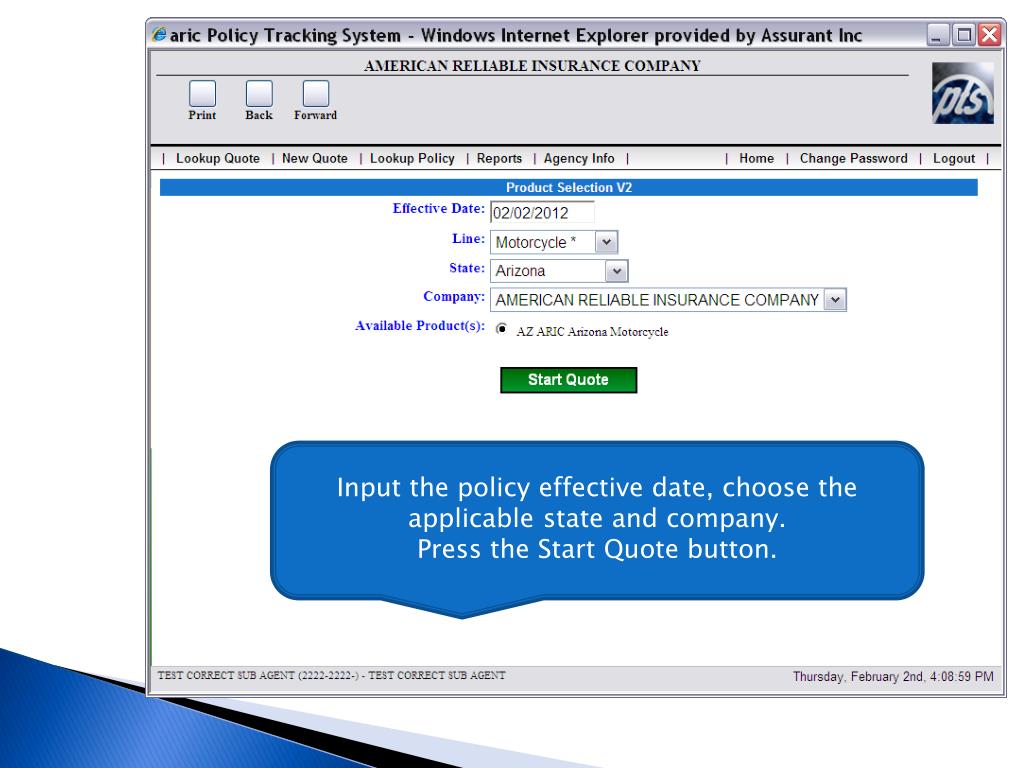Viewport: 1024px width, 768px height.
Task: Click the Forward toolbar icon
Action: pyautogui.click(x=316, y=93)
